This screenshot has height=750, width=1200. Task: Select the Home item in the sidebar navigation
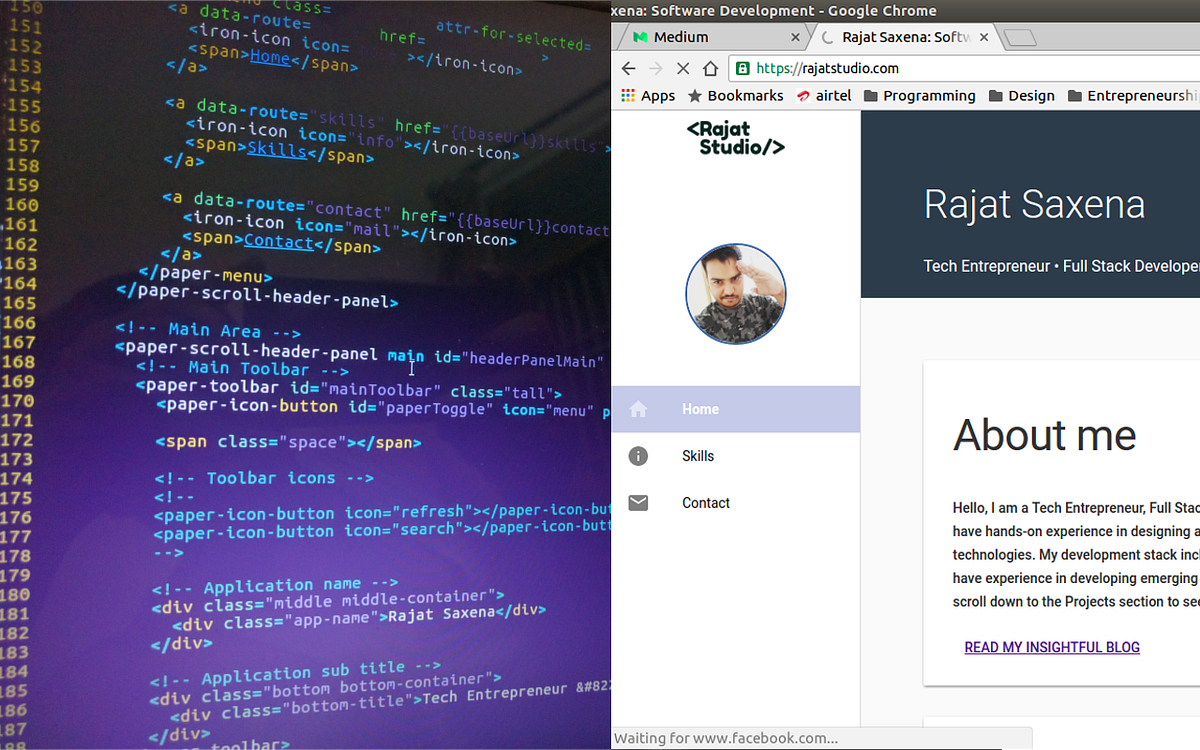(x=700, y=409)
